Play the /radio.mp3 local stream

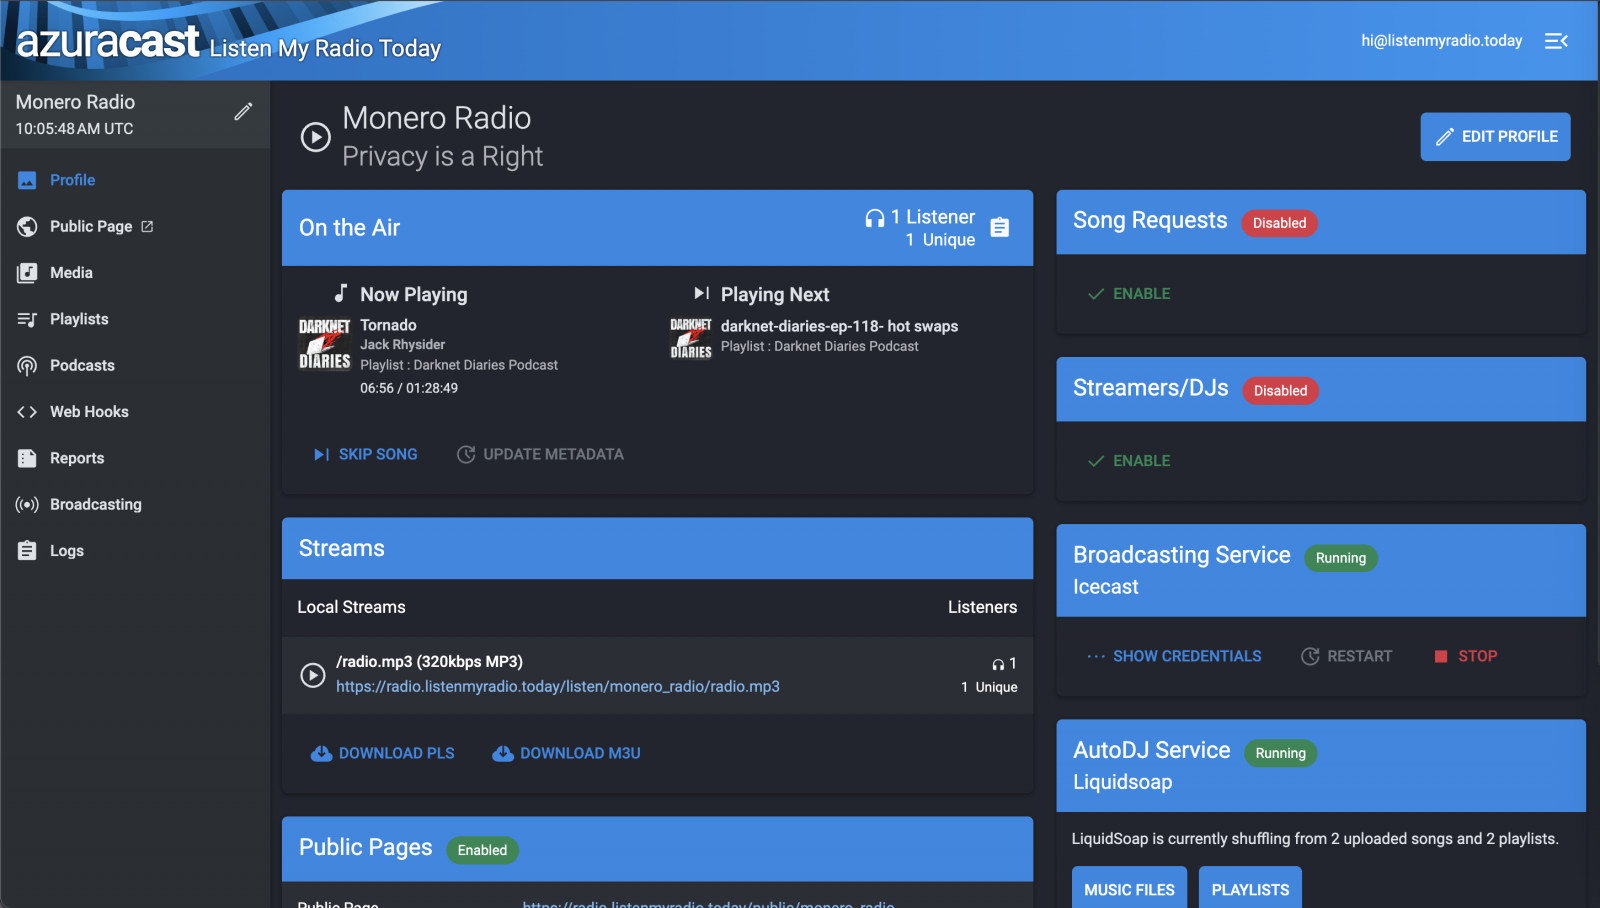coord(313,675)
